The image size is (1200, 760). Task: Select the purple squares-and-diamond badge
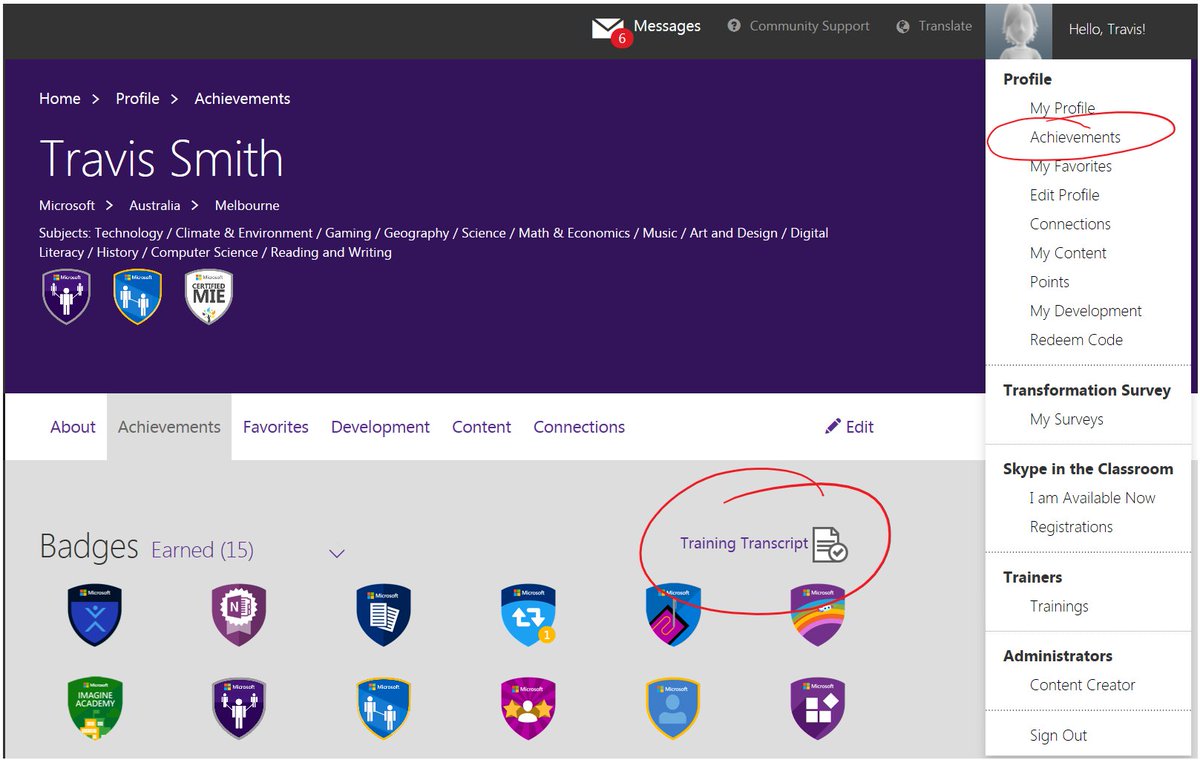click(818, 709)
